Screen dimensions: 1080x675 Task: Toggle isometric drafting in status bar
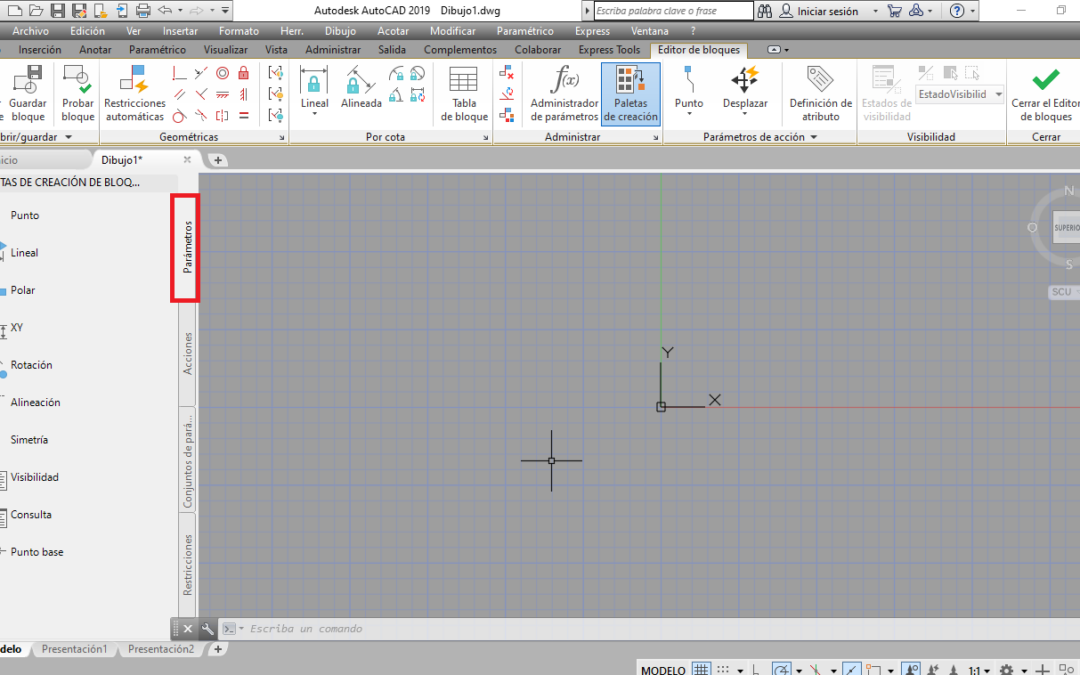click(816, 669)
